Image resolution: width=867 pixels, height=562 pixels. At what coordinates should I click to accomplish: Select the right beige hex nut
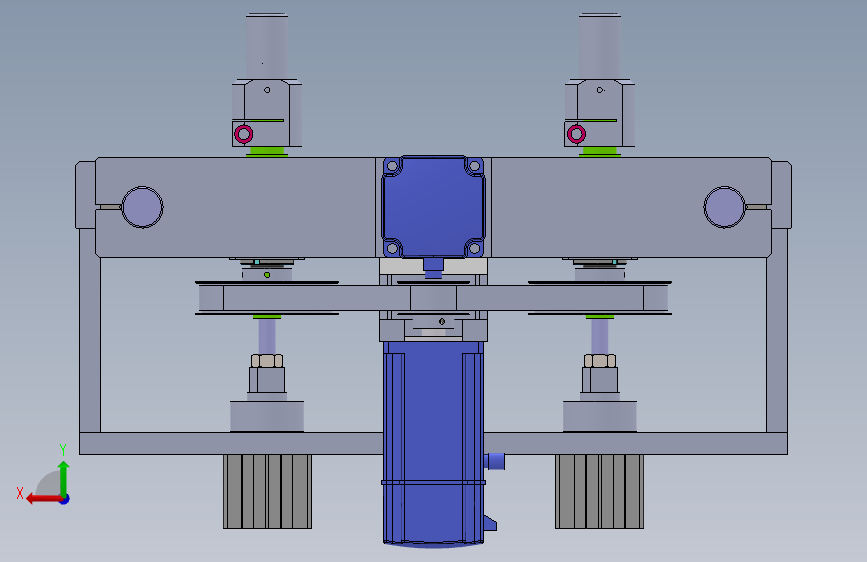click(x=600, y=361)
